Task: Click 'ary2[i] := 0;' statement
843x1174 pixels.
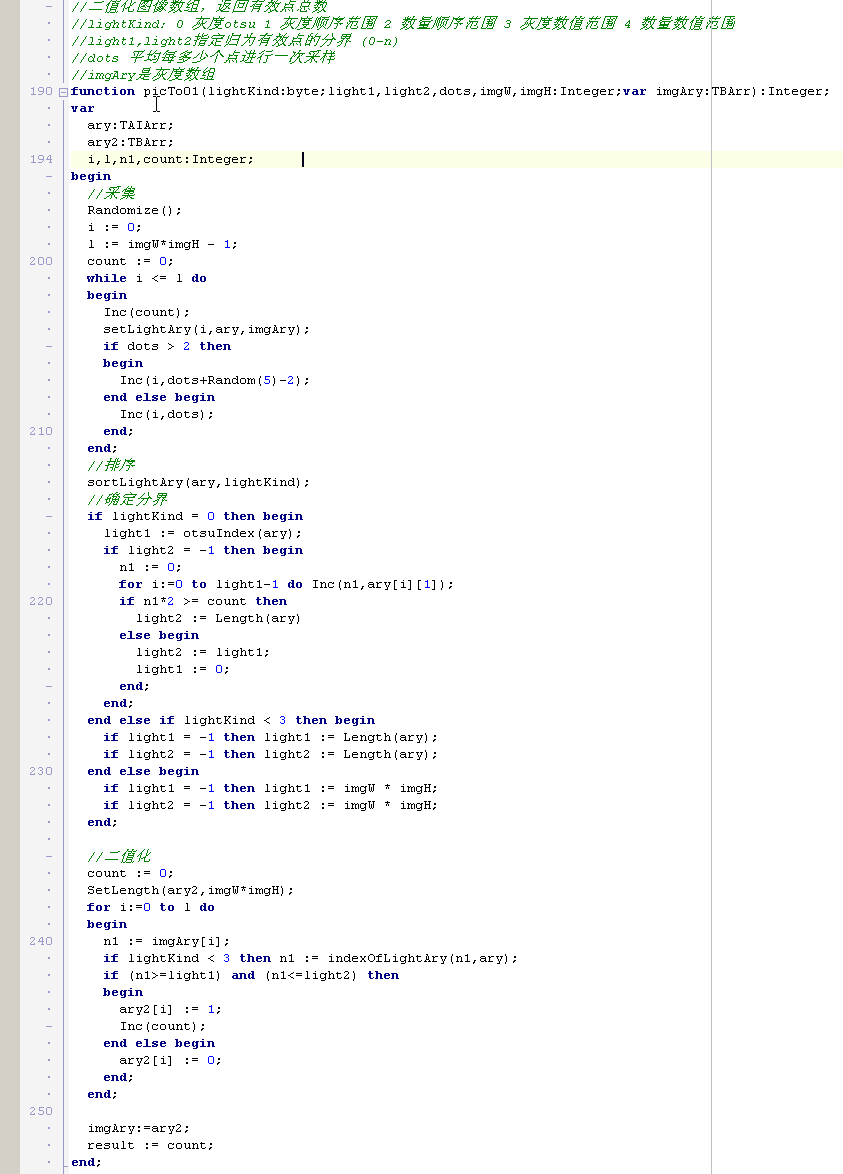Action: [171, 1060]
